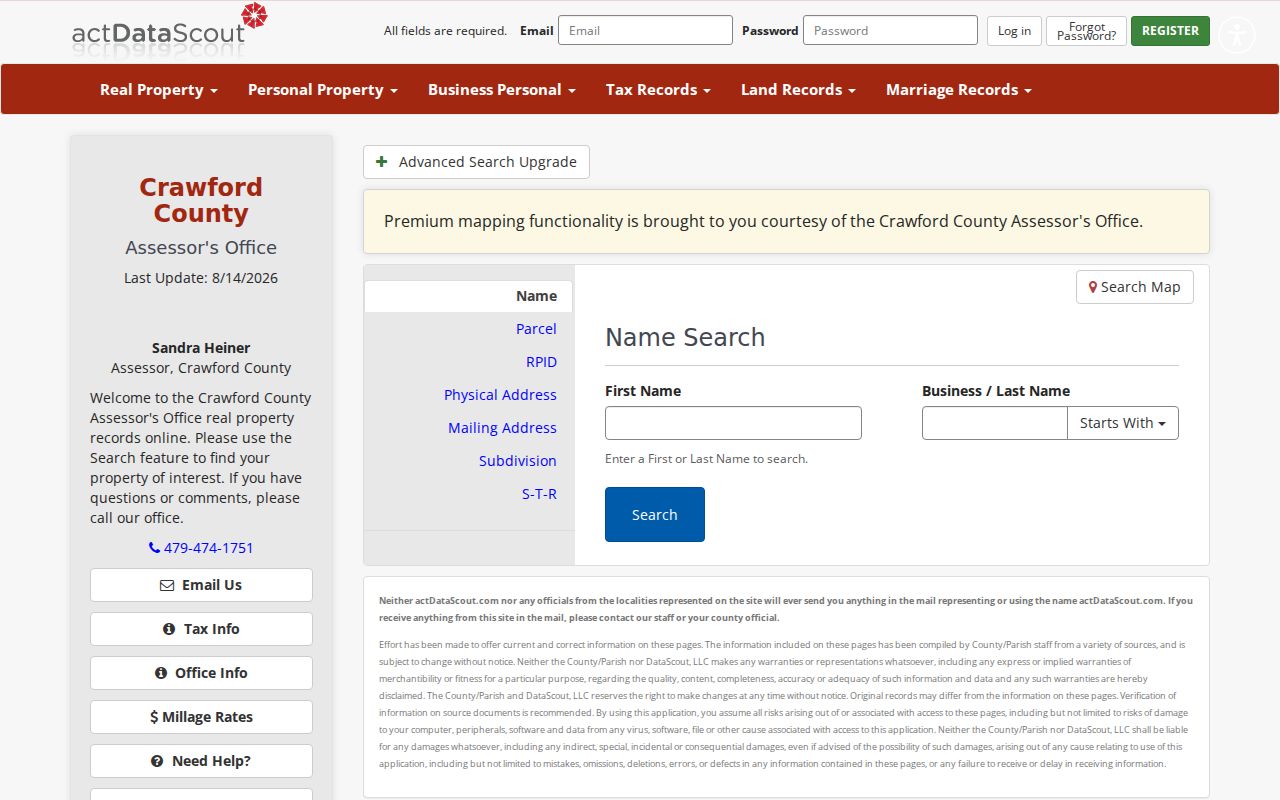1280x800 pixels.
Task: Click the question mark icon on Need Help
Action: [x=157, y=761]
